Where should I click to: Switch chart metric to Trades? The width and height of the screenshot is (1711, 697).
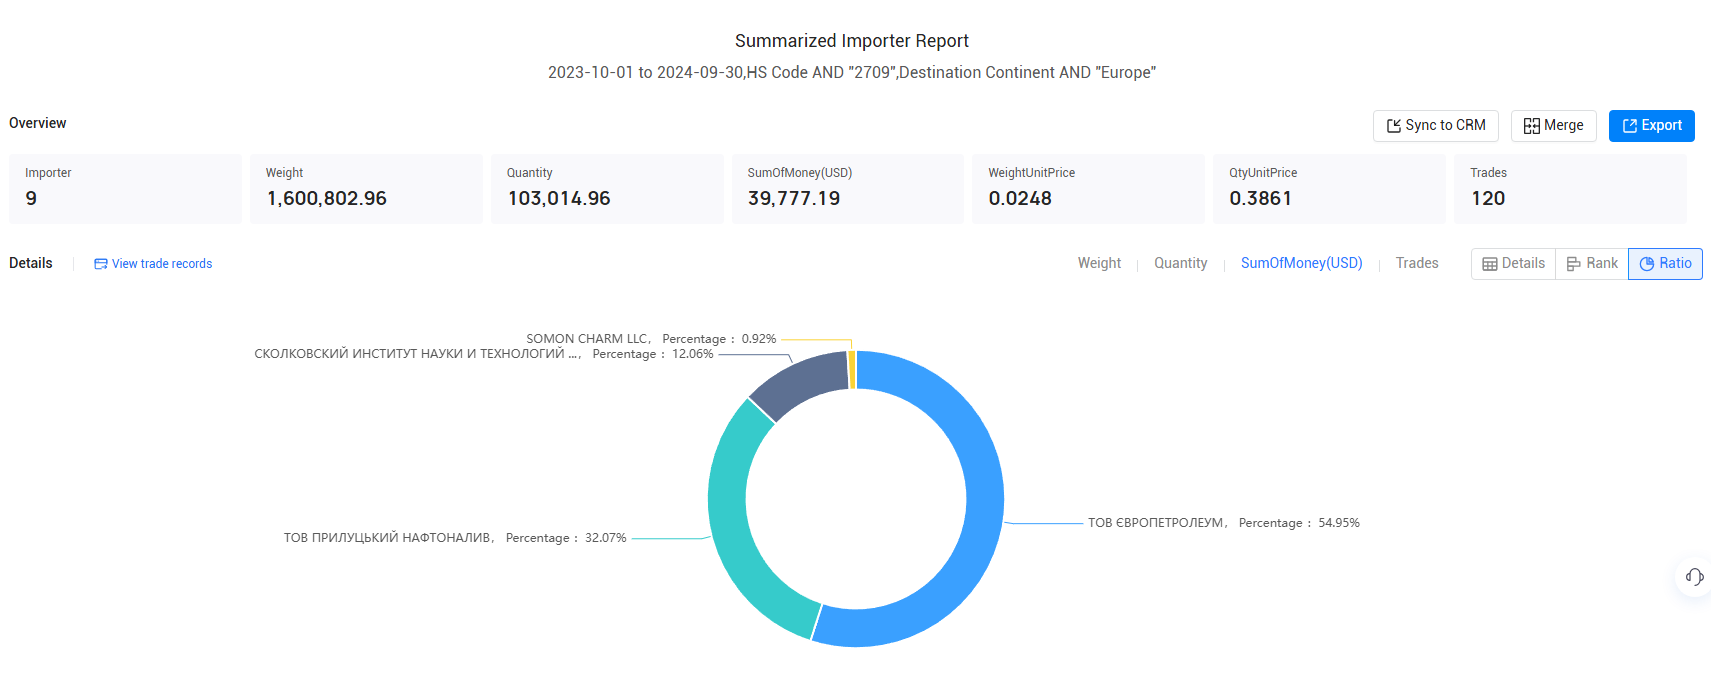click(x=1417, y=263)
